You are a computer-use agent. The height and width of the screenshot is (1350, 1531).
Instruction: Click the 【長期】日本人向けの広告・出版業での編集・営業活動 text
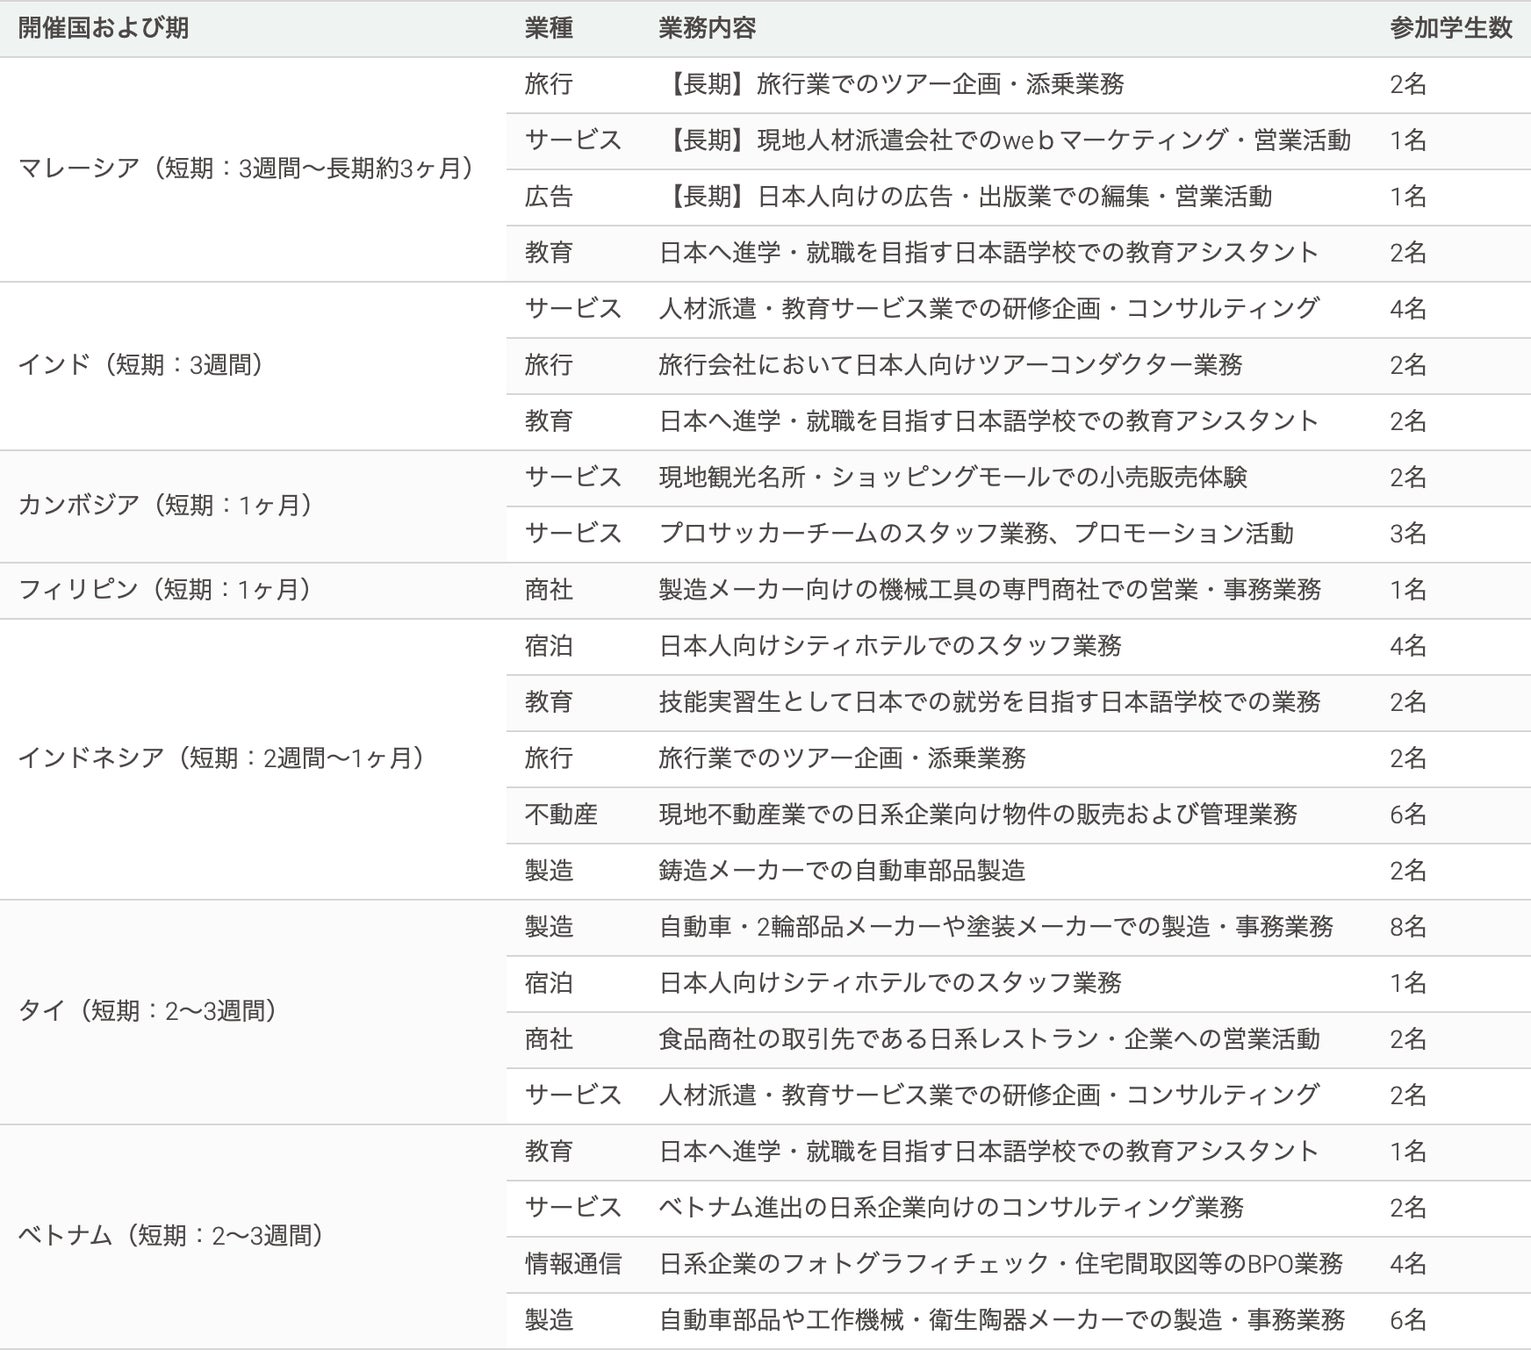(965, 196)
